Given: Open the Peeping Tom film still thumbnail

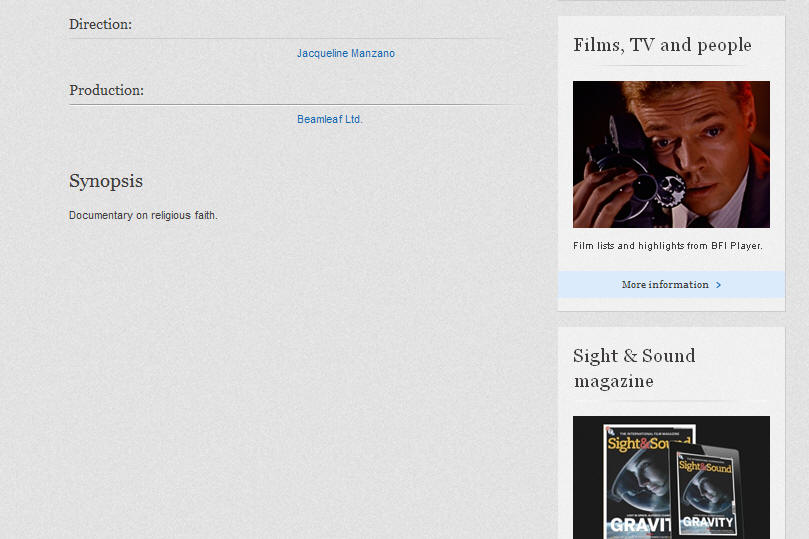Looking at the screenshot, I should (x=671, y=154).
